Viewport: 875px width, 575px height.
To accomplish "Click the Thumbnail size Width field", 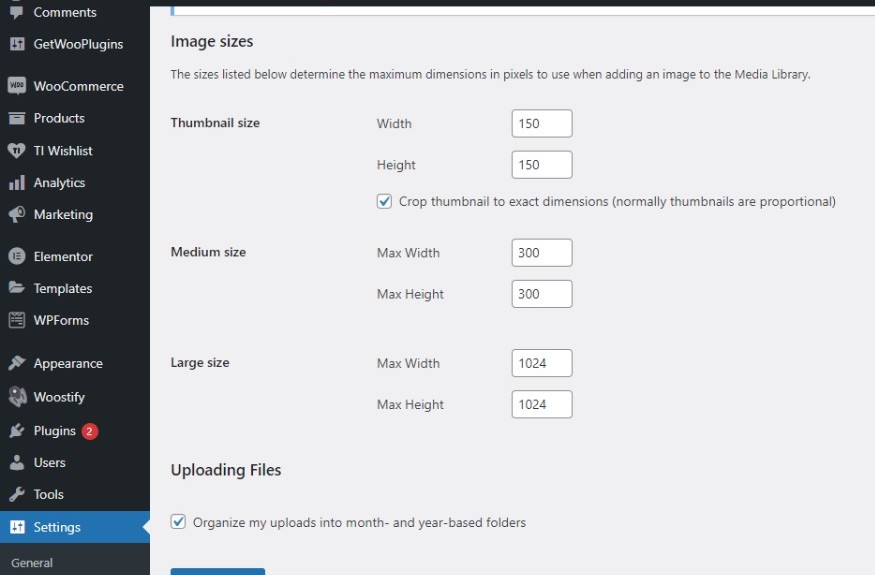I will 542,123.
